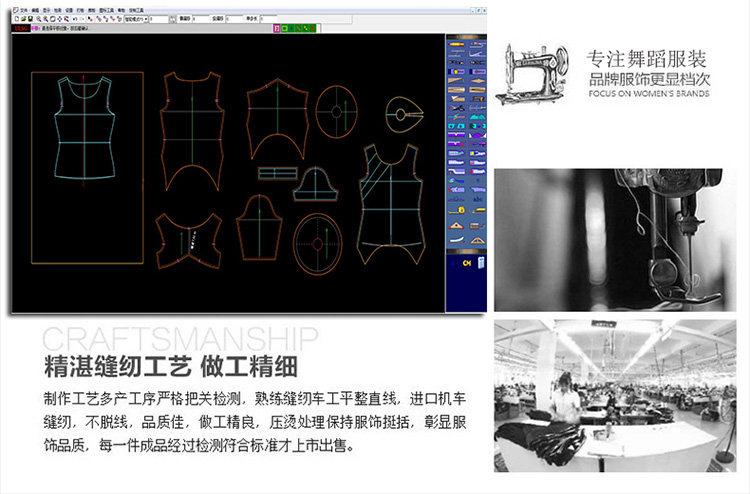Select the tan wedge ruler tool
This screenshot has width=750, height=494.
pyautogui.click(x=456, y=80)
